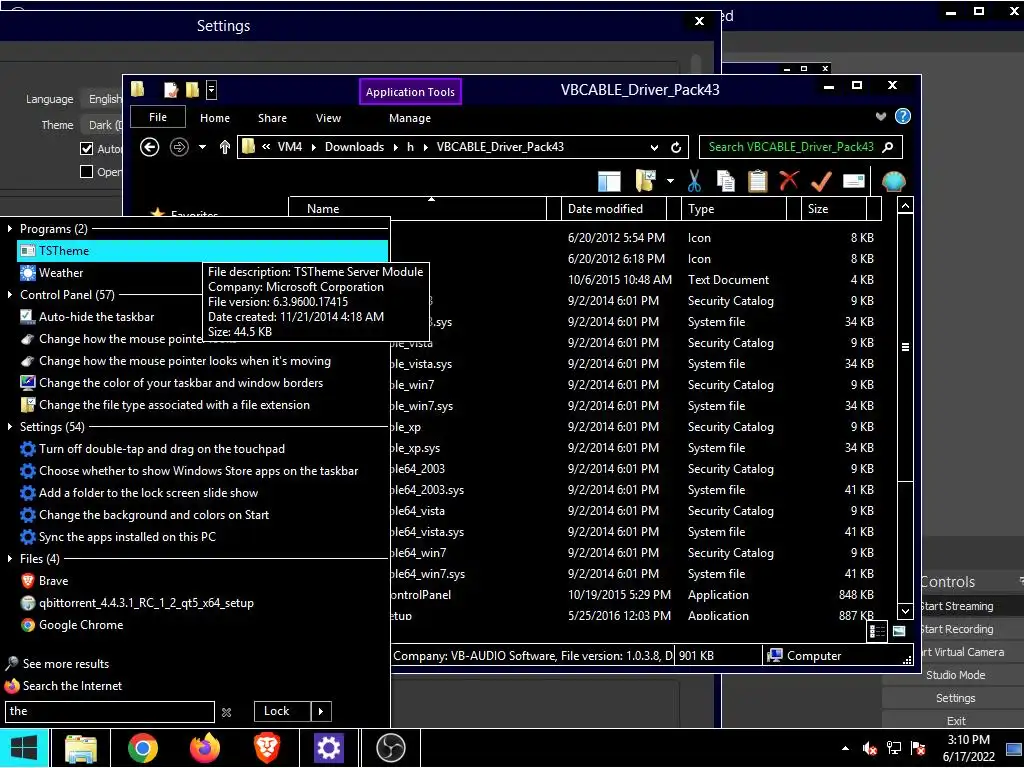The height and width of the screenshot is (768, 1024).
Task: Click the Copy icon in toolbar
Action: click(x=726, y=181)
